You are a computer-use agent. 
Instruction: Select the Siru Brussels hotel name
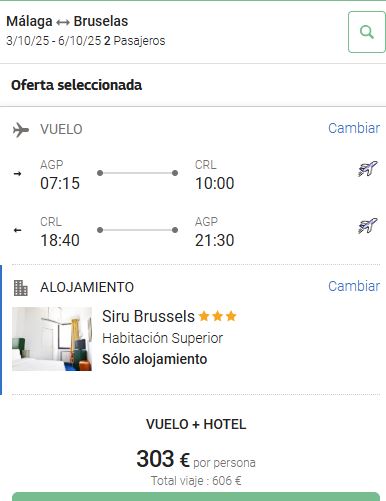148,316
